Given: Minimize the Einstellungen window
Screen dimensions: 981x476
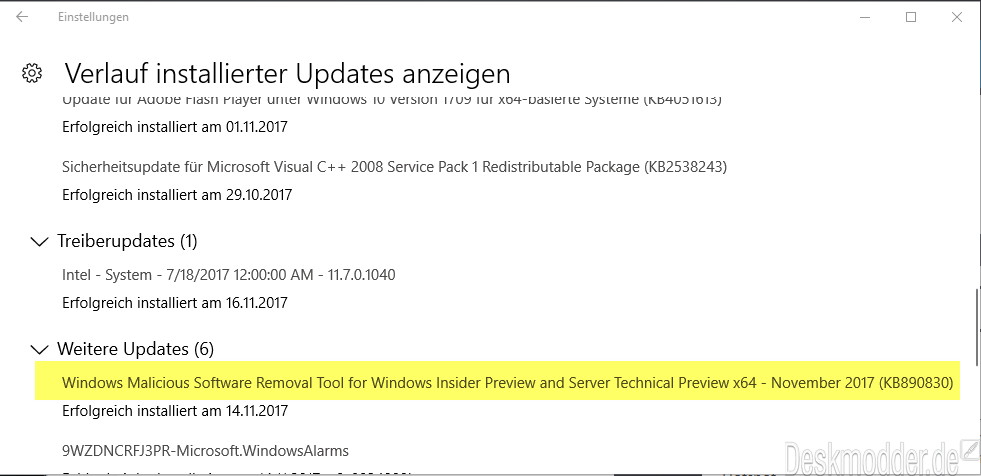Looking at the screenshot, I should point(865,18).
